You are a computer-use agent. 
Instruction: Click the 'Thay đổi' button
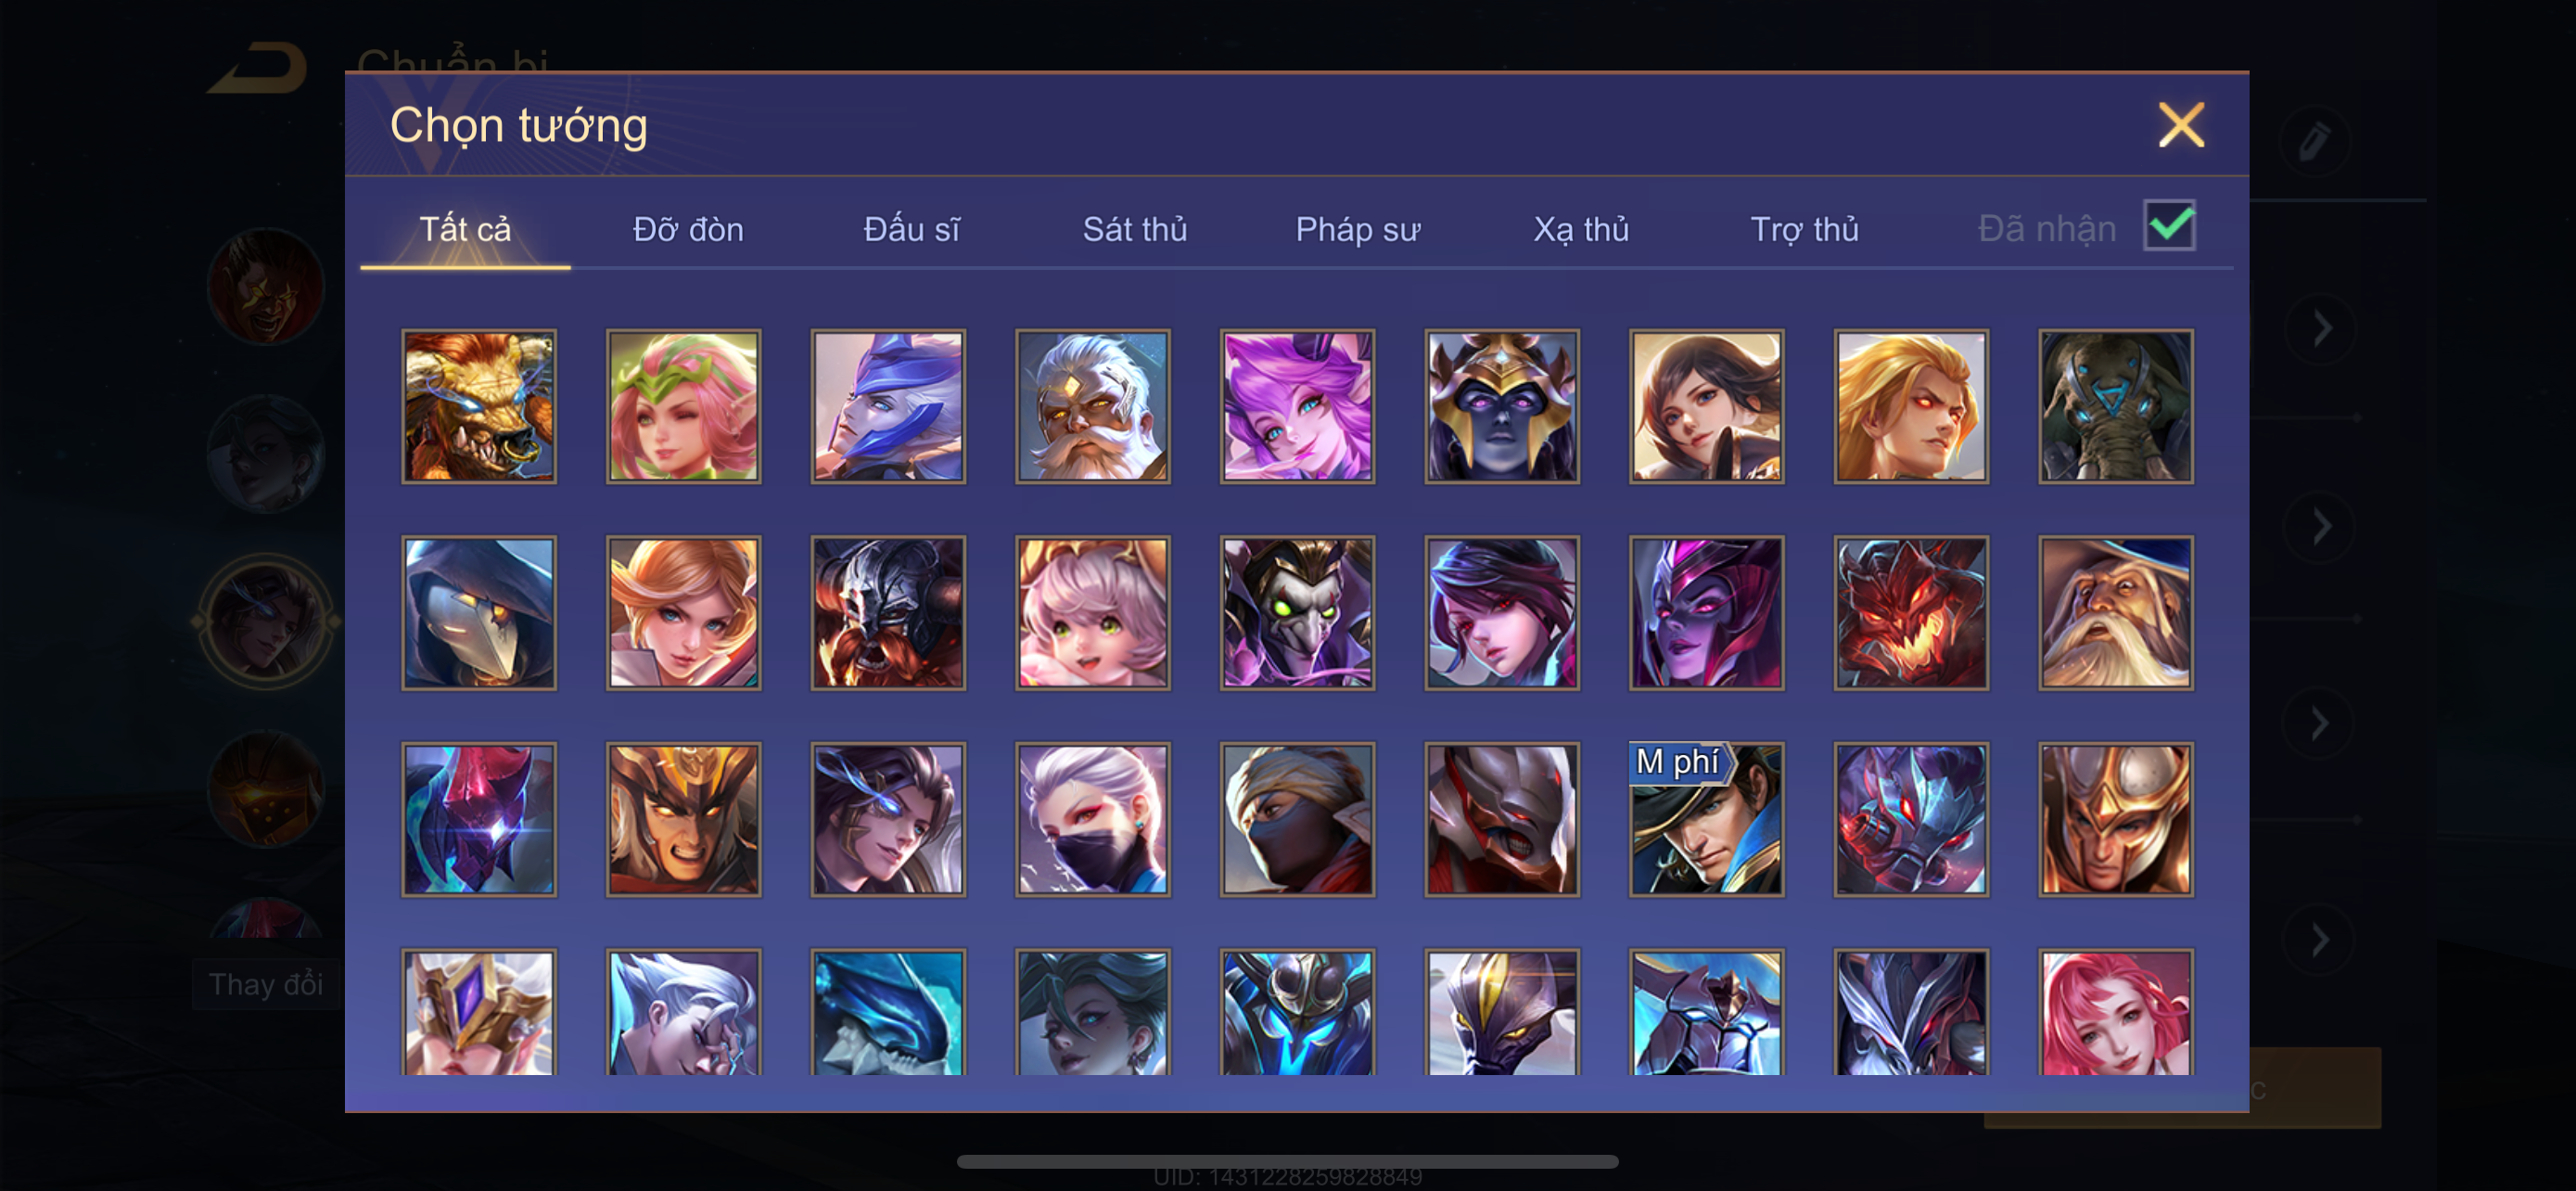coord(266,984)
